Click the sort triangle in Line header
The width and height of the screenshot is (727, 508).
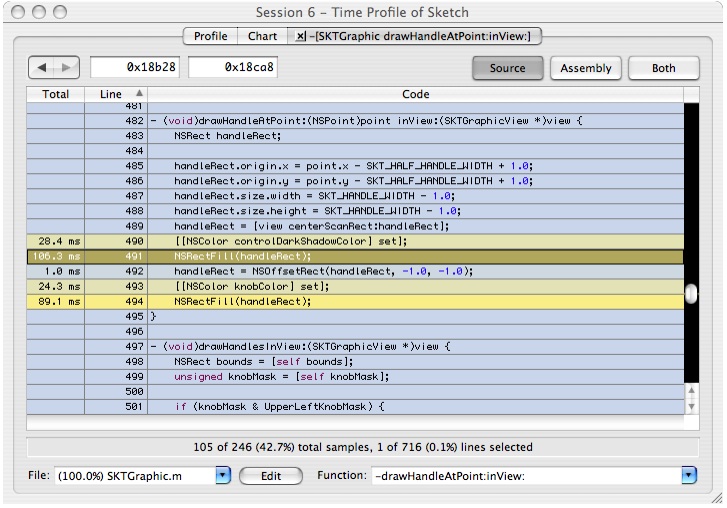[x=138, y=94]
